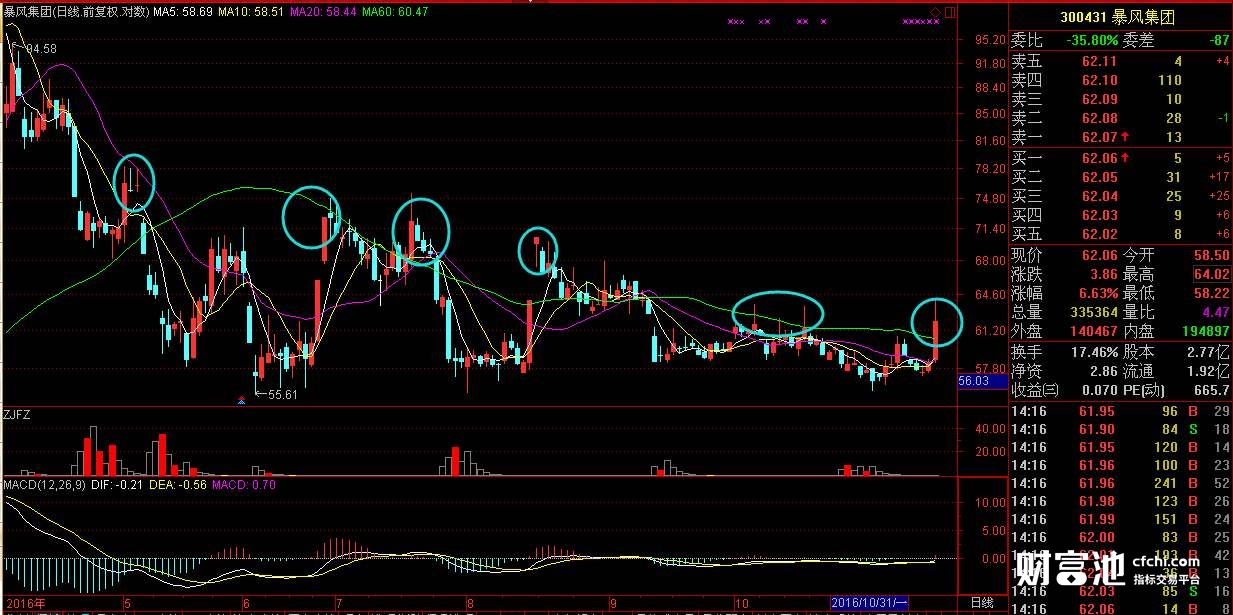Click the panel split icon beside the diamond
This screenshot has height=615, width=1233.
click(950, 11)
